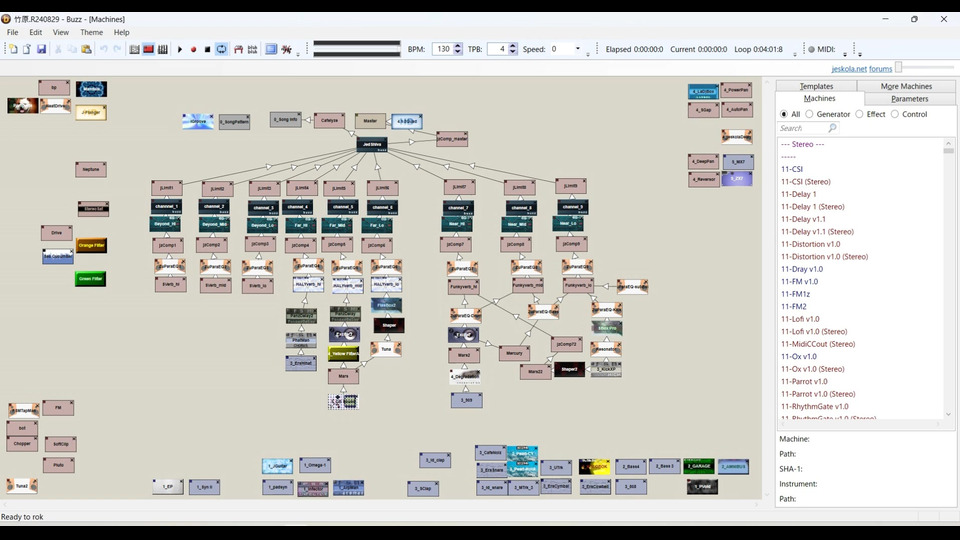
Task: Toggle the Loop playback icon
Action: point(222,49)
